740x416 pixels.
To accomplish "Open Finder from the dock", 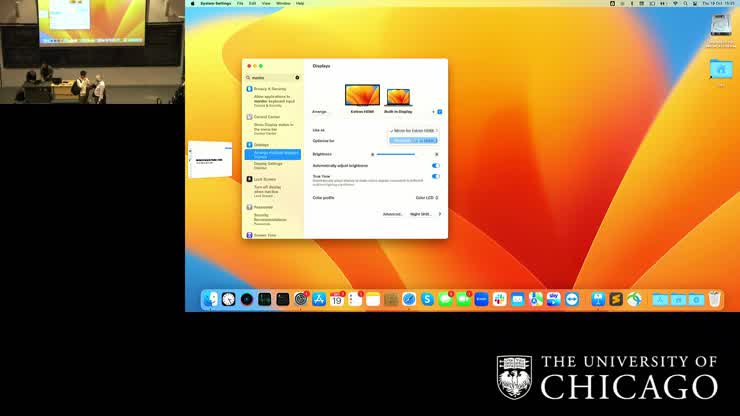I will pyautogui.click(x=211, y=299).
